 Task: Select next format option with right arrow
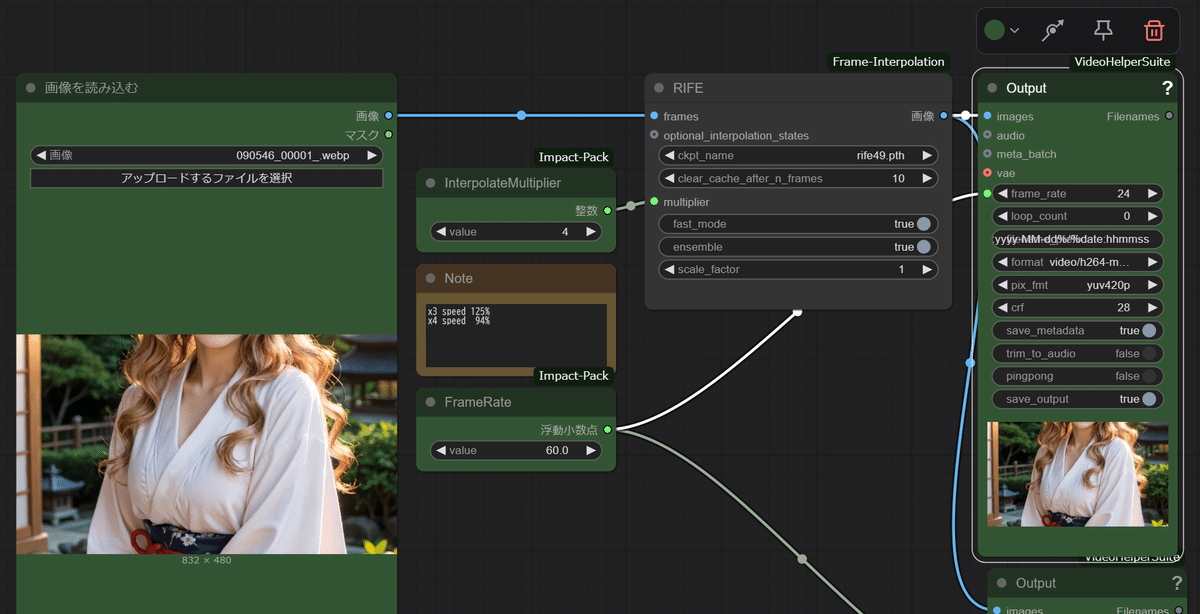[x=1153, y=262]
